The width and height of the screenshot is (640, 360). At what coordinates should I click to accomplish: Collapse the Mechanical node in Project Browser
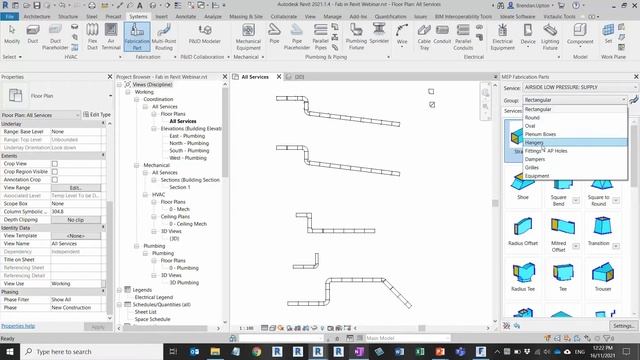click(x=137, y=165)
